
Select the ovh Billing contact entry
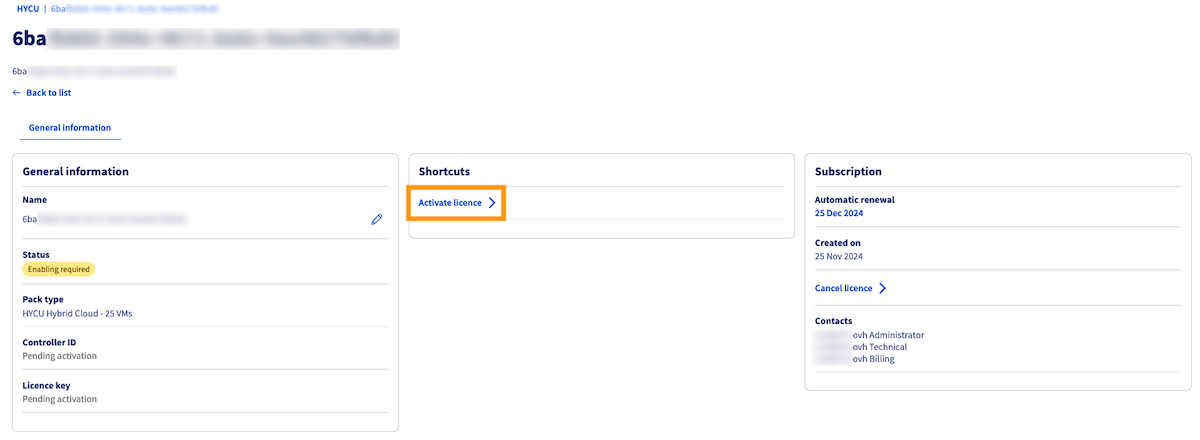pyautogui.click(x=873, y=359)
